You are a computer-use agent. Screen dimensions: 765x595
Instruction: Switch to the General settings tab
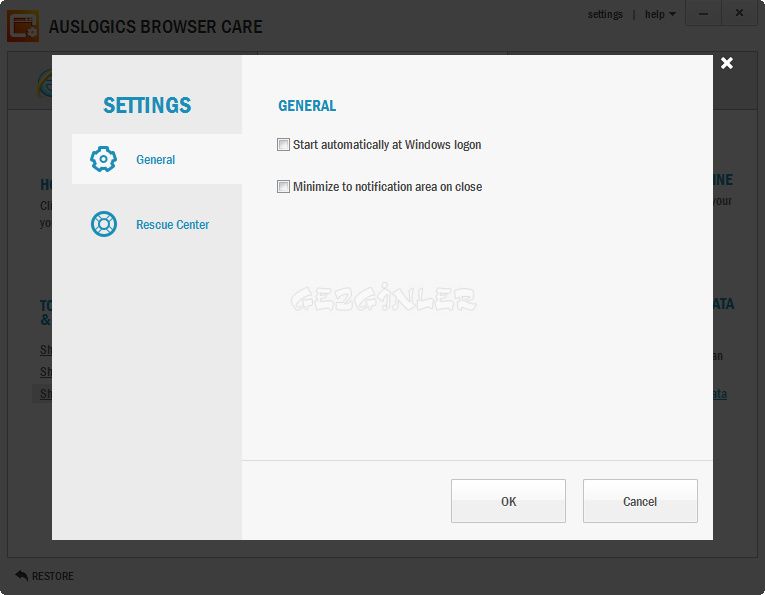(157, 159)
